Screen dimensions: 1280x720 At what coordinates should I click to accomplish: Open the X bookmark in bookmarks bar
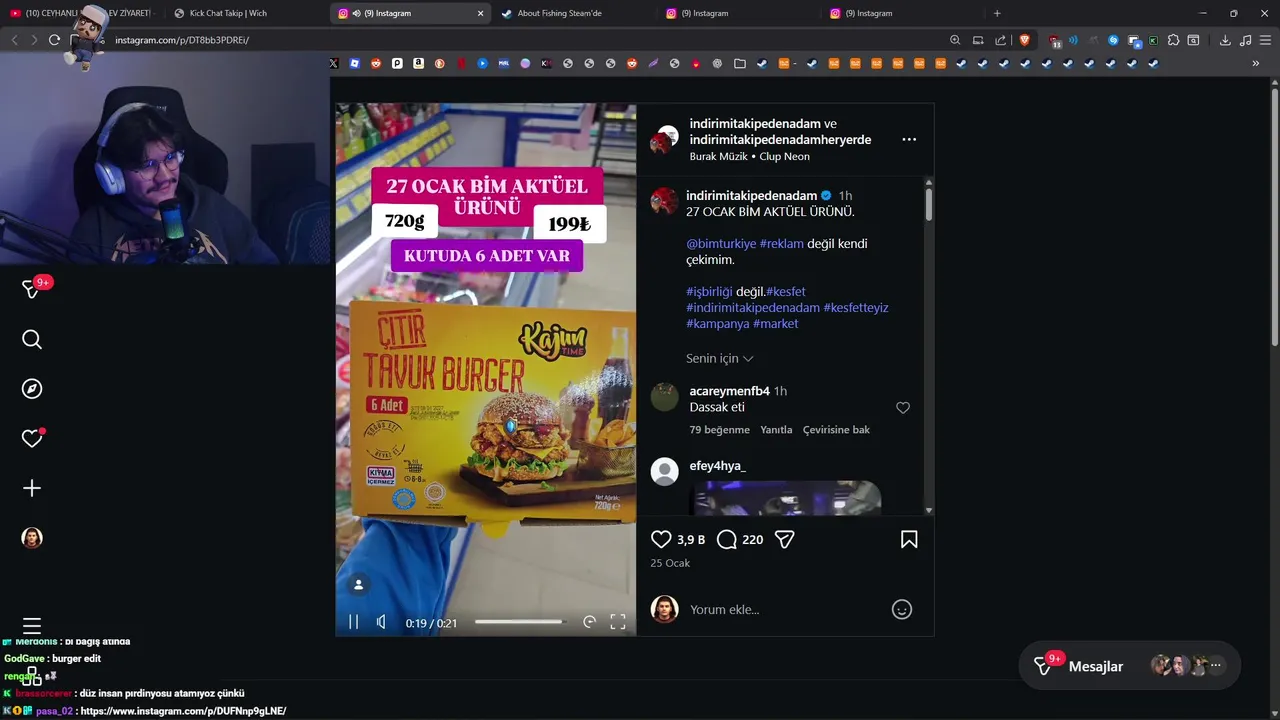[x=334, y=63]
